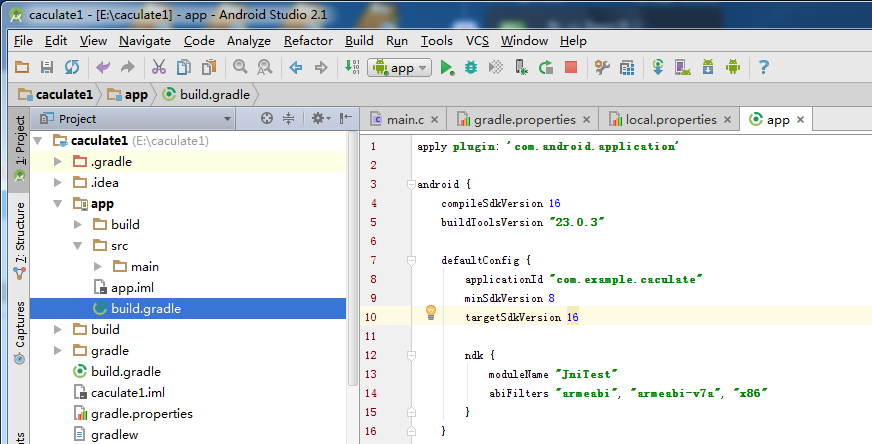Collapse the app module folder
Screen dimensions: 872x444
click(x=58, y=204)
